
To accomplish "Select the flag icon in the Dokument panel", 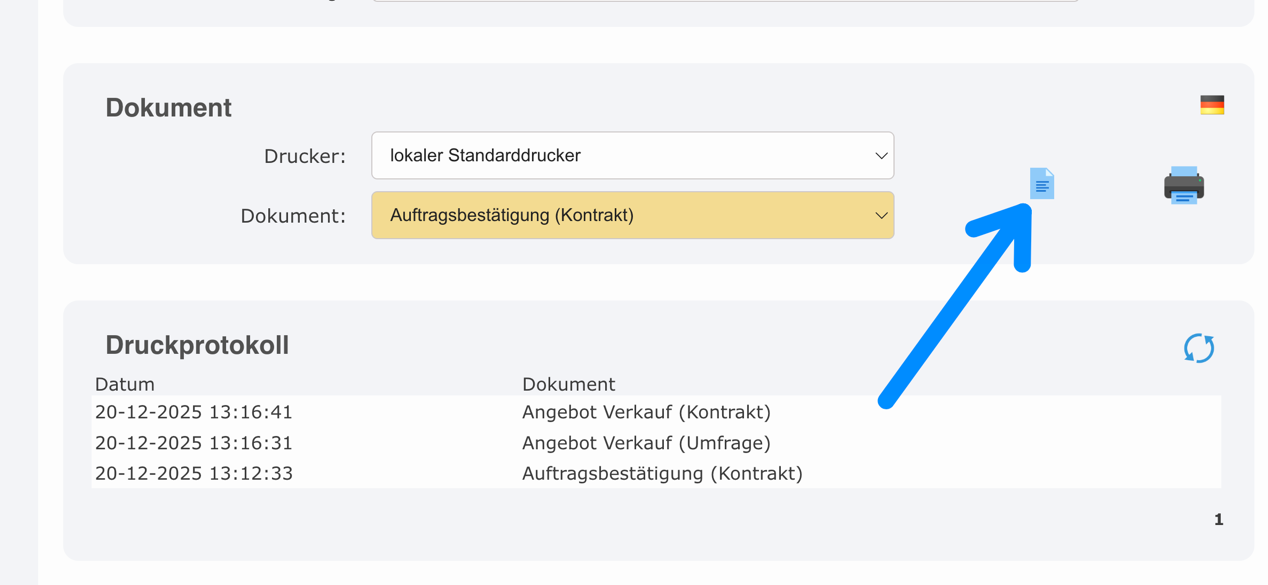I will pos(1212,102).
